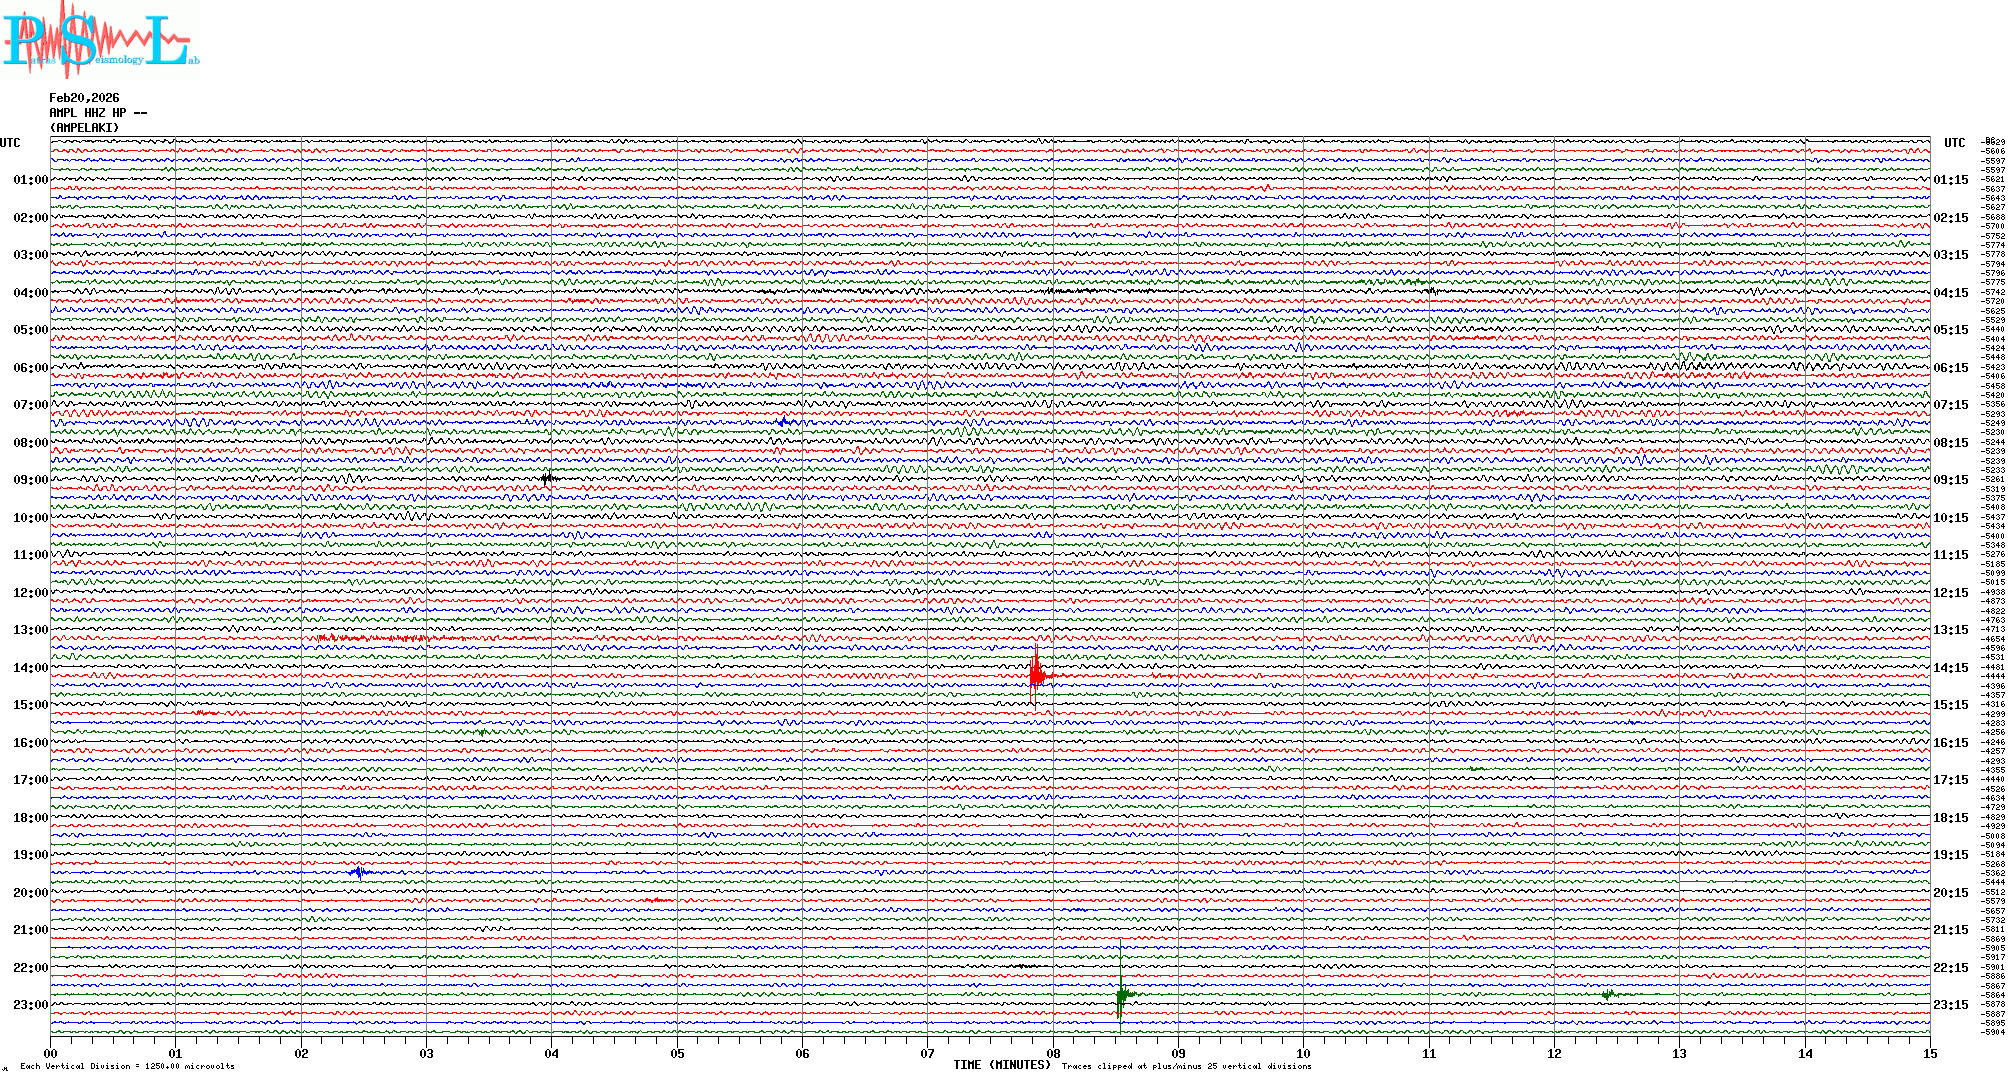
Task: Click the 15 minute tick label
Action: click(1929, 1053)
